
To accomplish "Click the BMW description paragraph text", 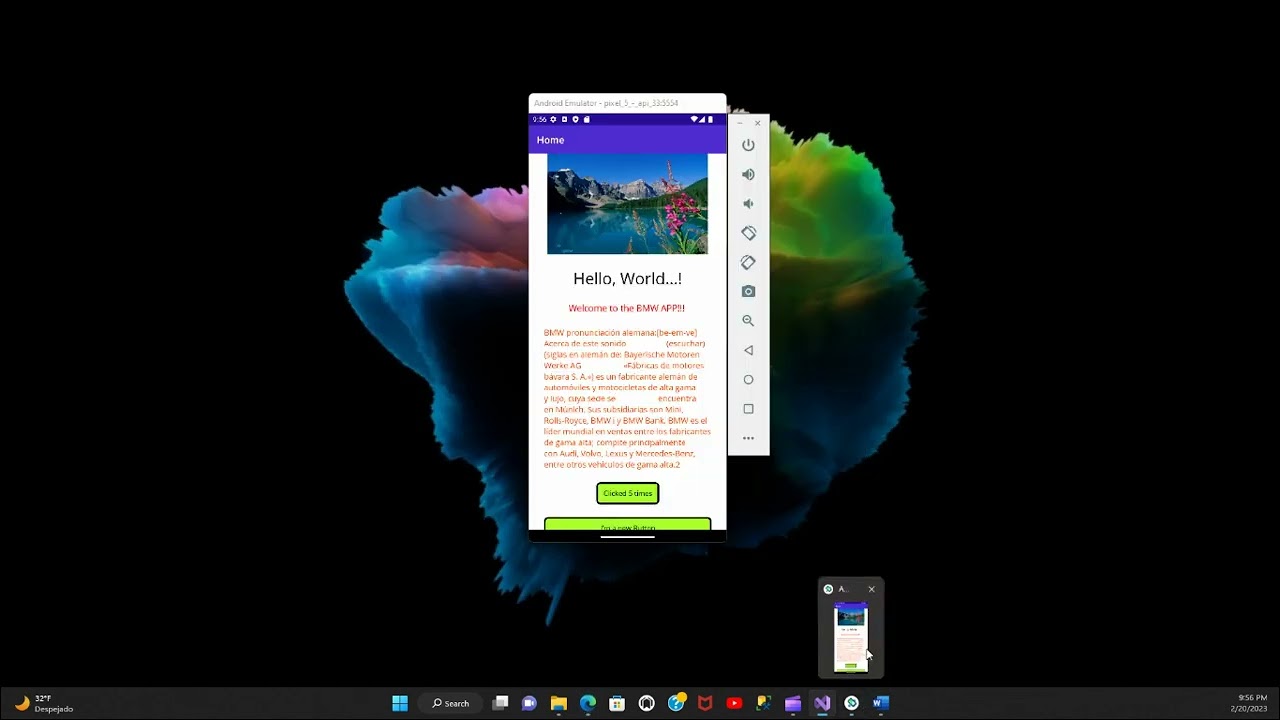I will (627, 398).
